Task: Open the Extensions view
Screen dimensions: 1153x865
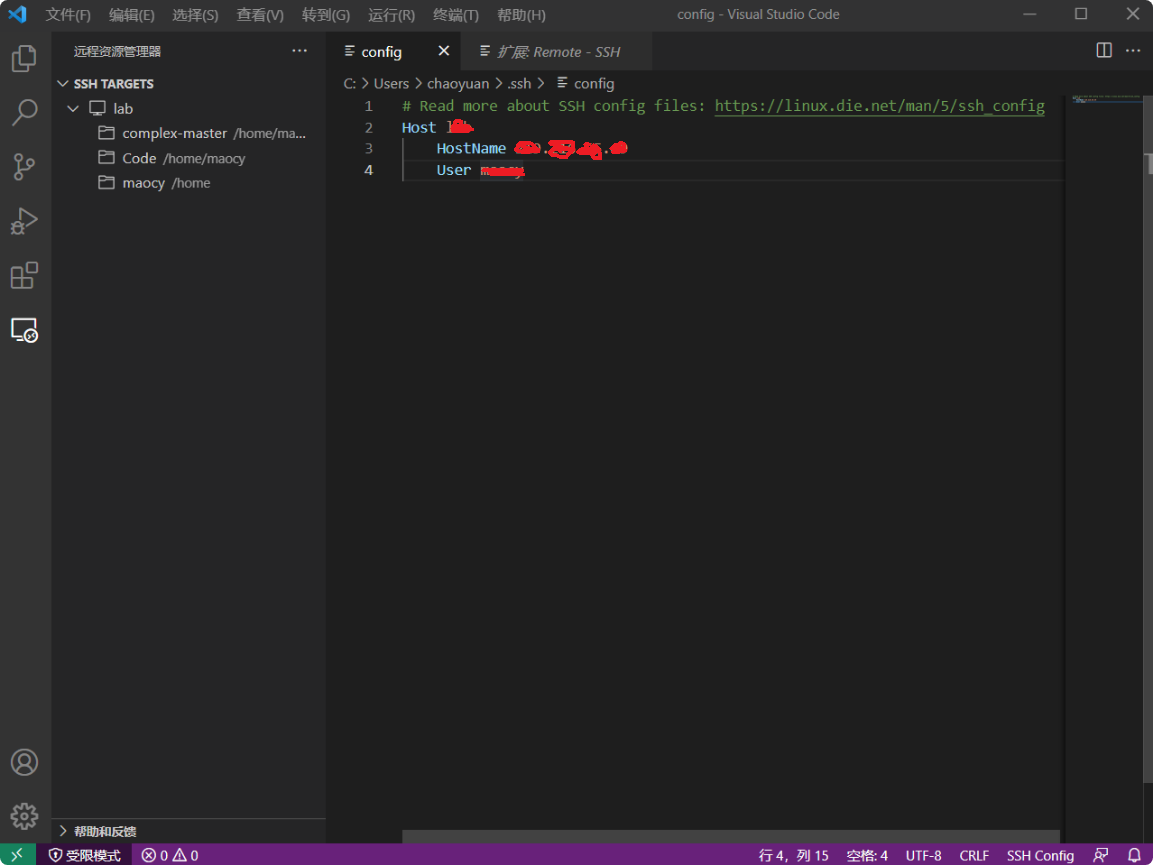Action: [24, 275]
